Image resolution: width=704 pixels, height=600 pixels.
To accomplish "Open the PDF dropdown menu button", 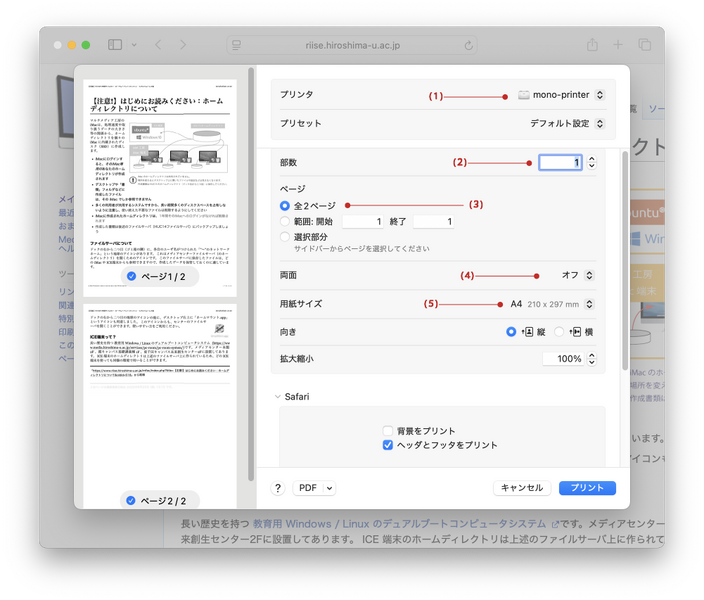I will [x=314, y=488].
